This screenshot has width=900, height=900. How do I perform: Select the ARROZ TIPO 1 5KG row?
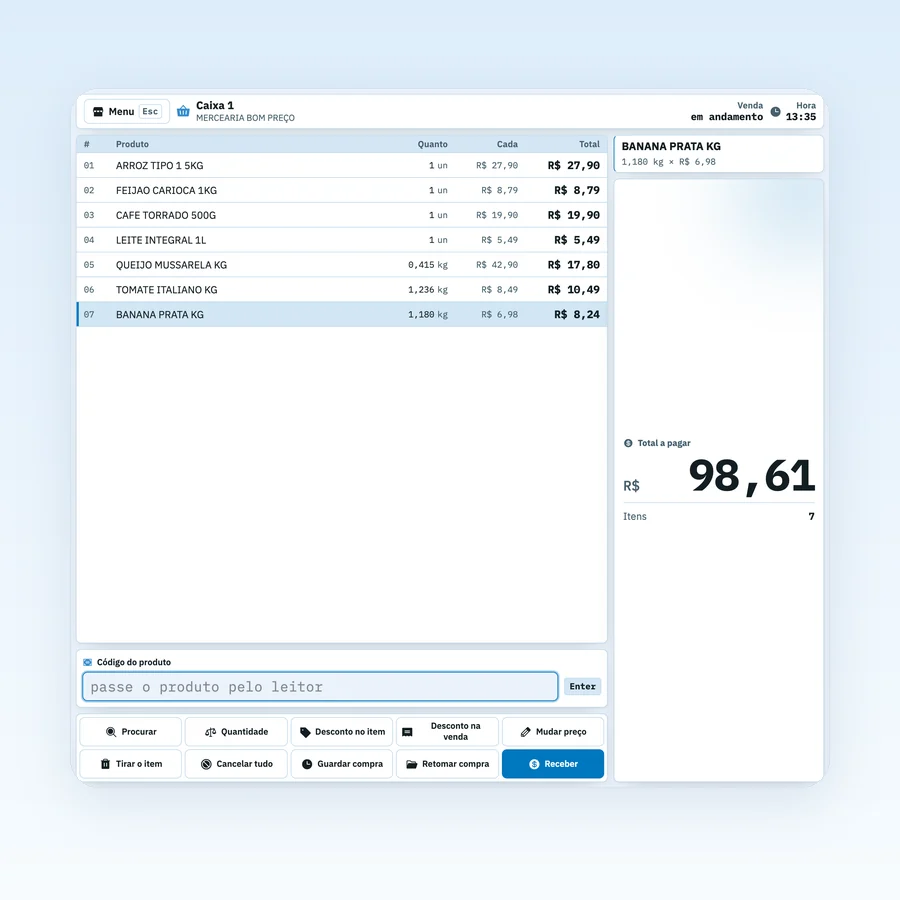(x=342, y=165)
